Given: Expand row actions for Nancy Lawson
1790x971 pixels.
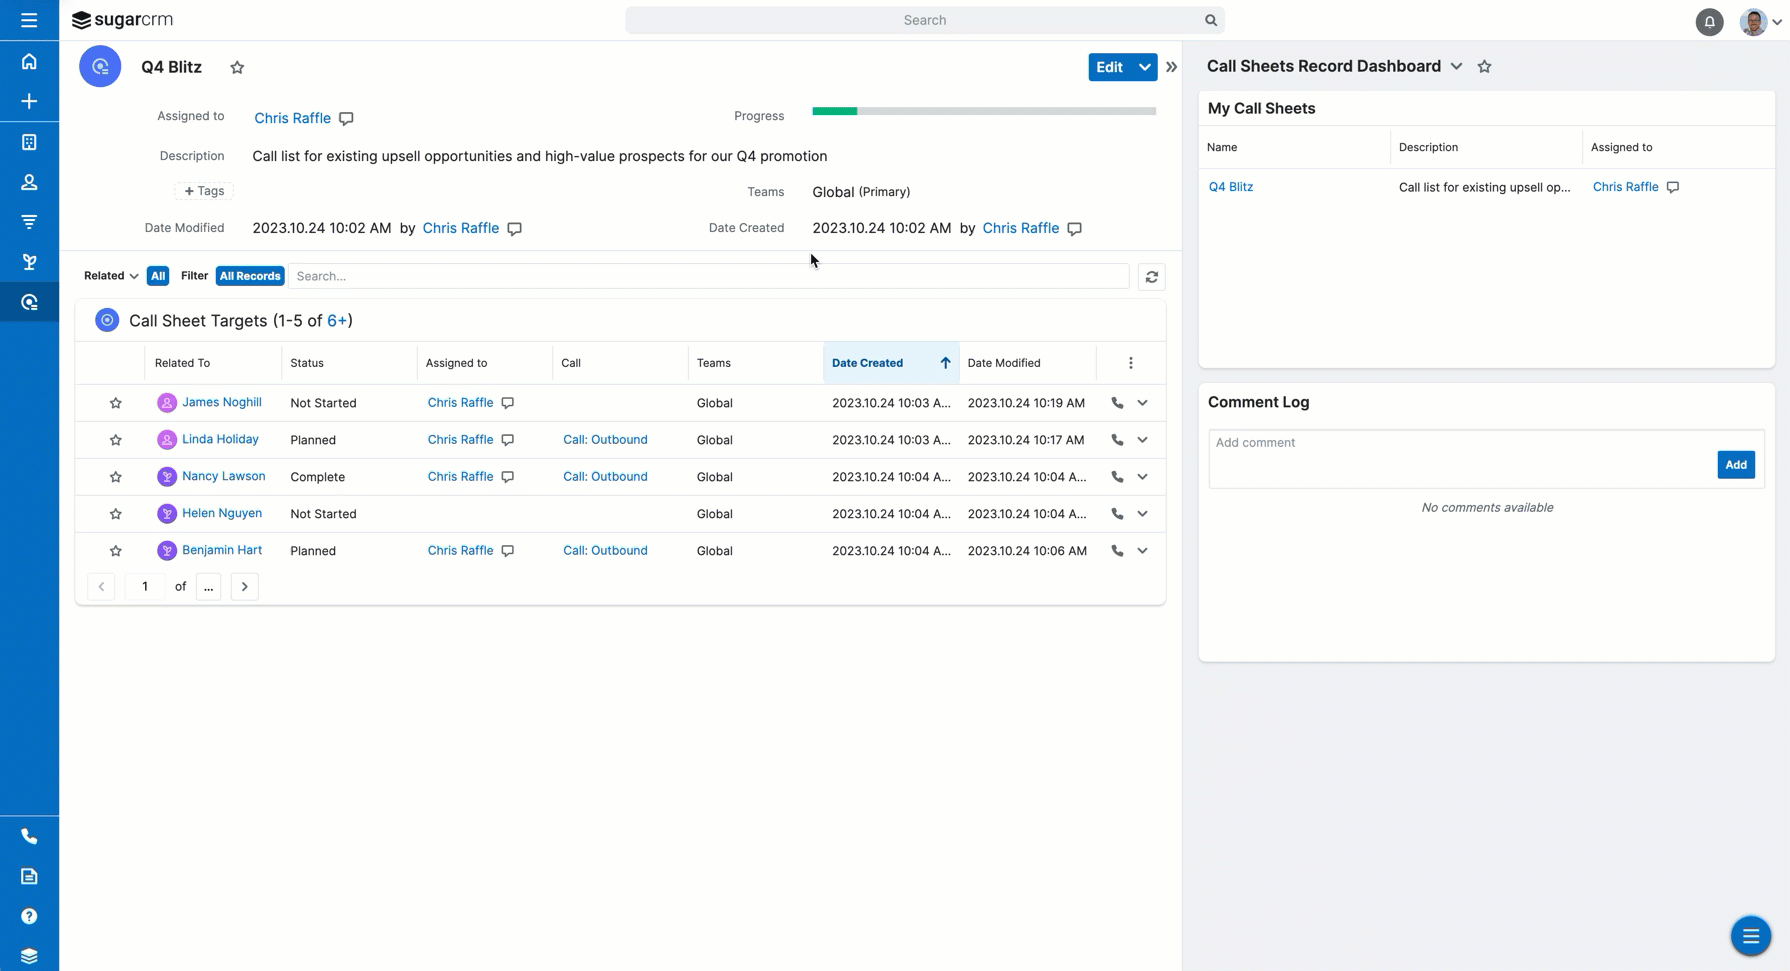Looking at the screenshot, I should (1142, 477).
